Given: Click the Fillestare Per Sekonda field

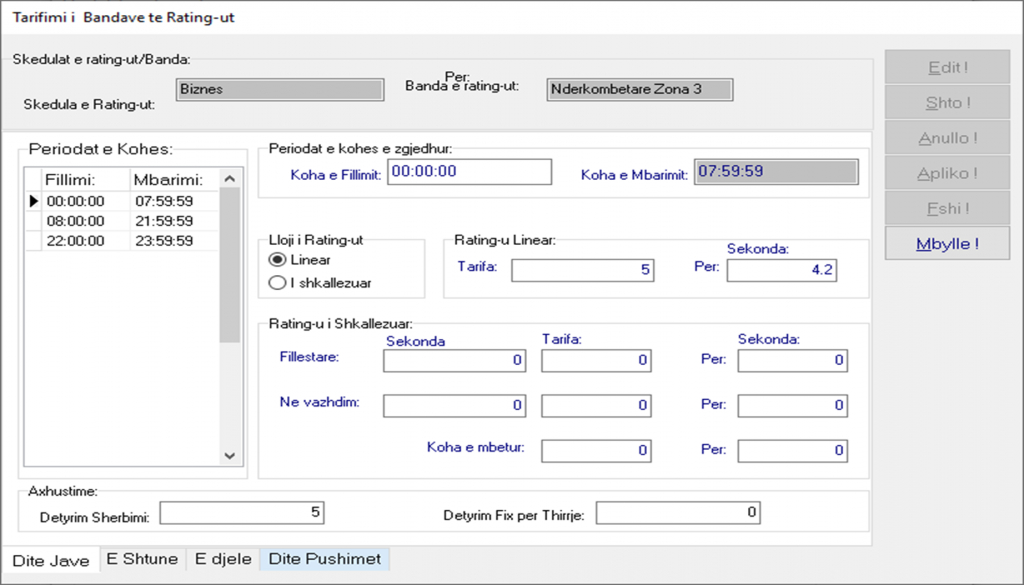Looking at the screenshot, I should coord(793,360).
